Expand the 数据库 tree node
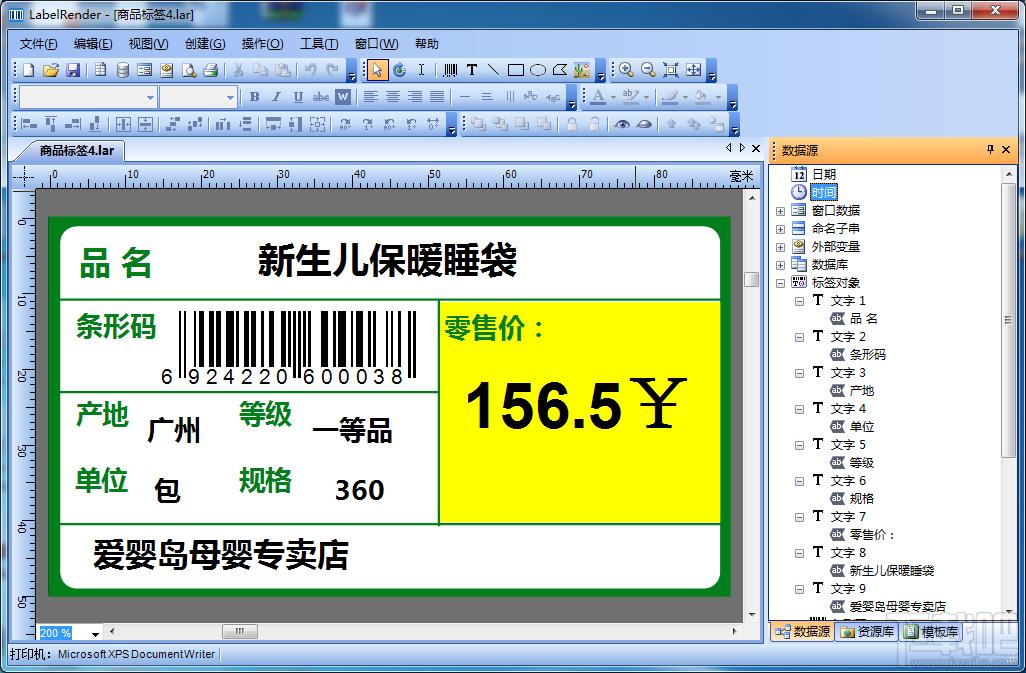Screen dimensions: 1026x673 pos(780,265)
